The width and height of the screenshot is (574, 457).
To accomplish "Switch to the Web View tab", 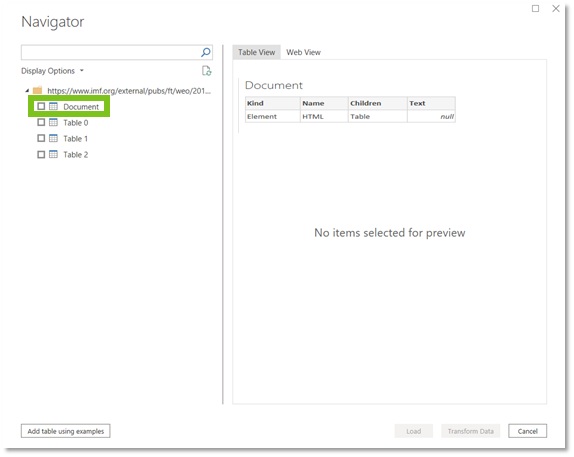I will [x=303, y=52].
